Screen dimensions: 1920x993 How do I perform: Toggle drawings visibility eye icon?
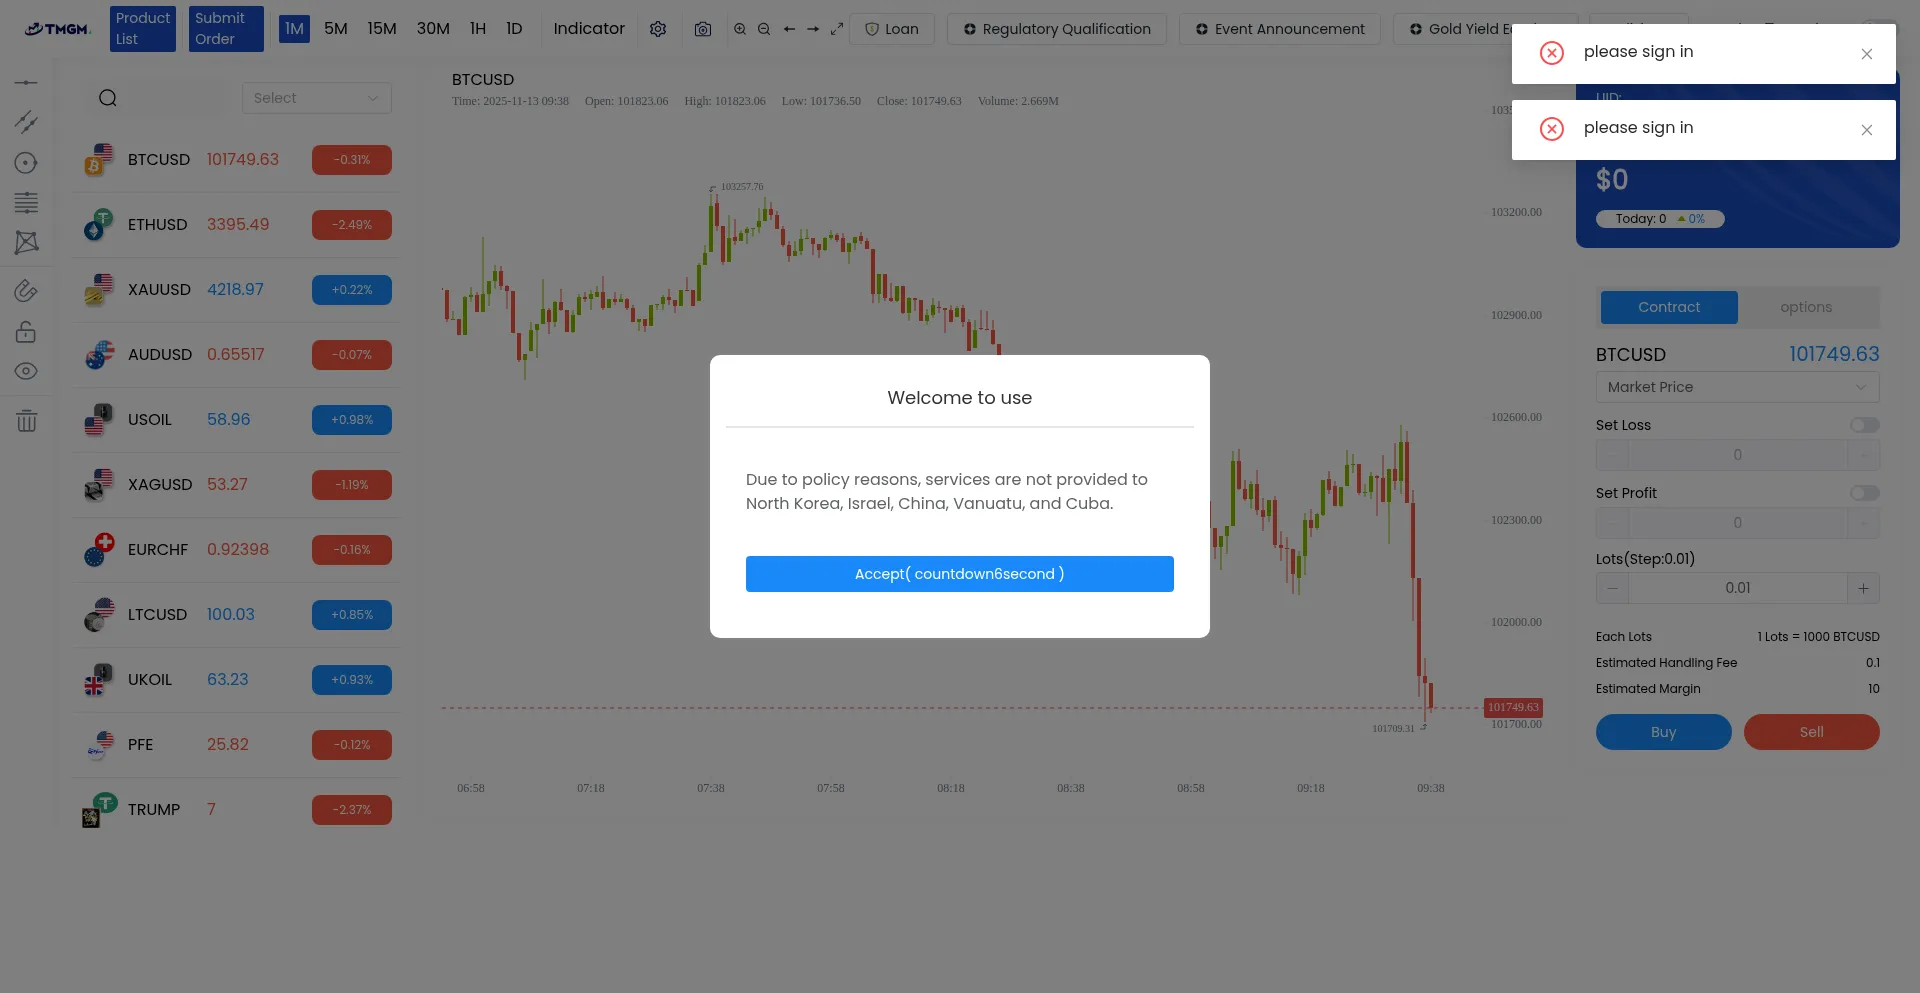tap(27, 371)
